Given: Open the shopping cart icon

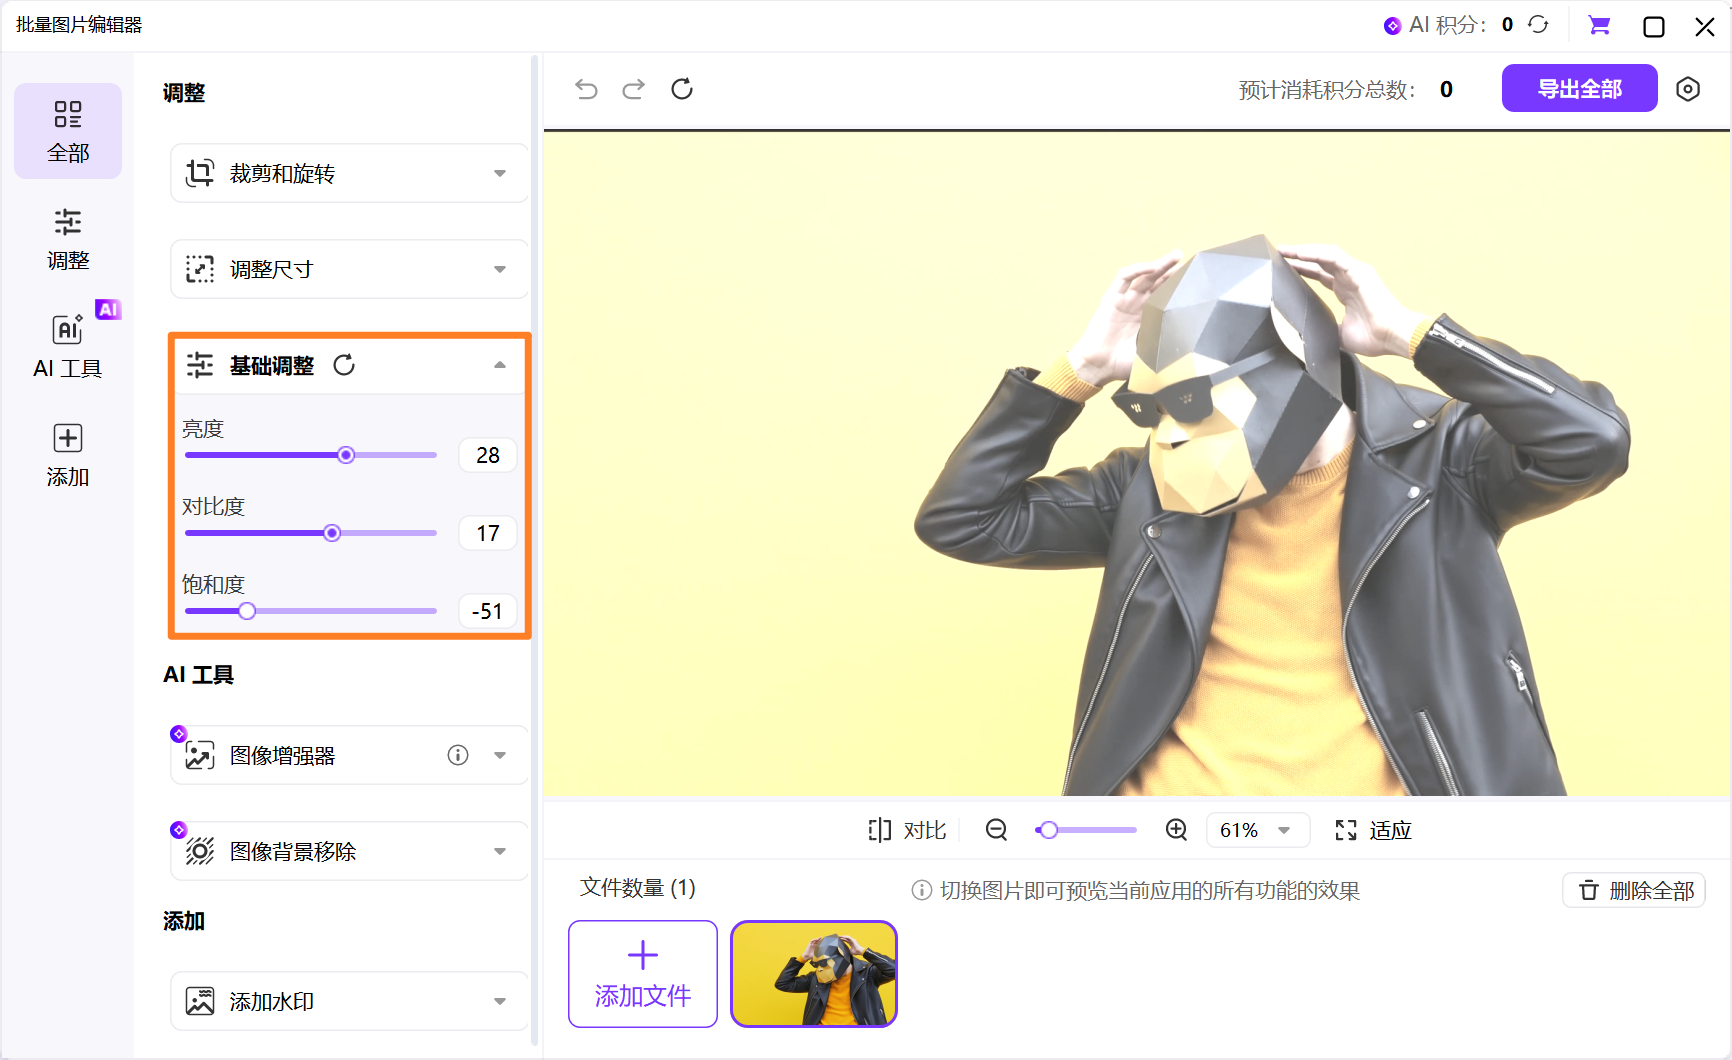Looking at the screenshot, I should [x=1599, y=26].
